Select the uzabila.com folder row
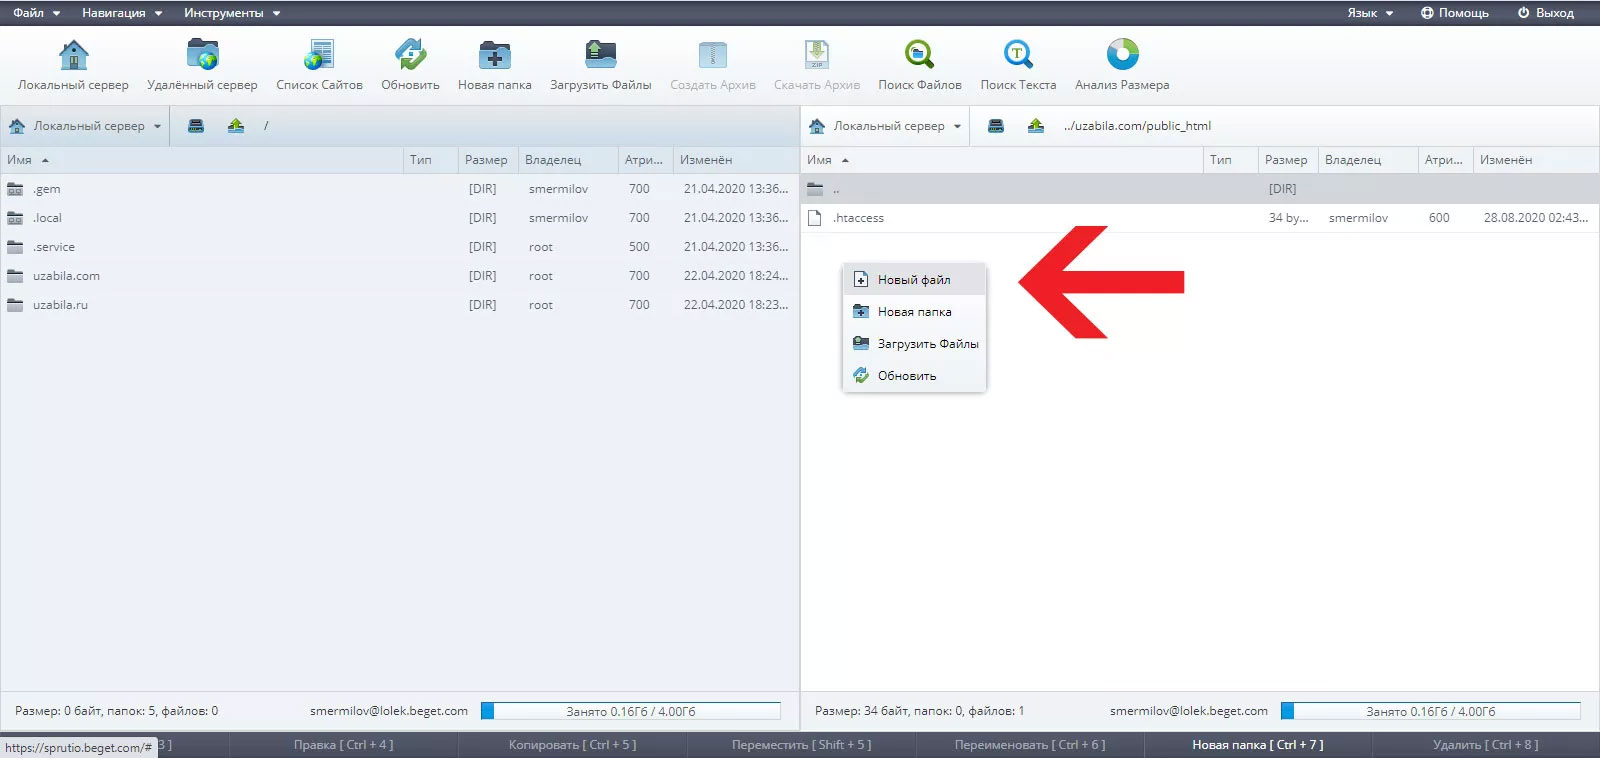 pos(66,276)
